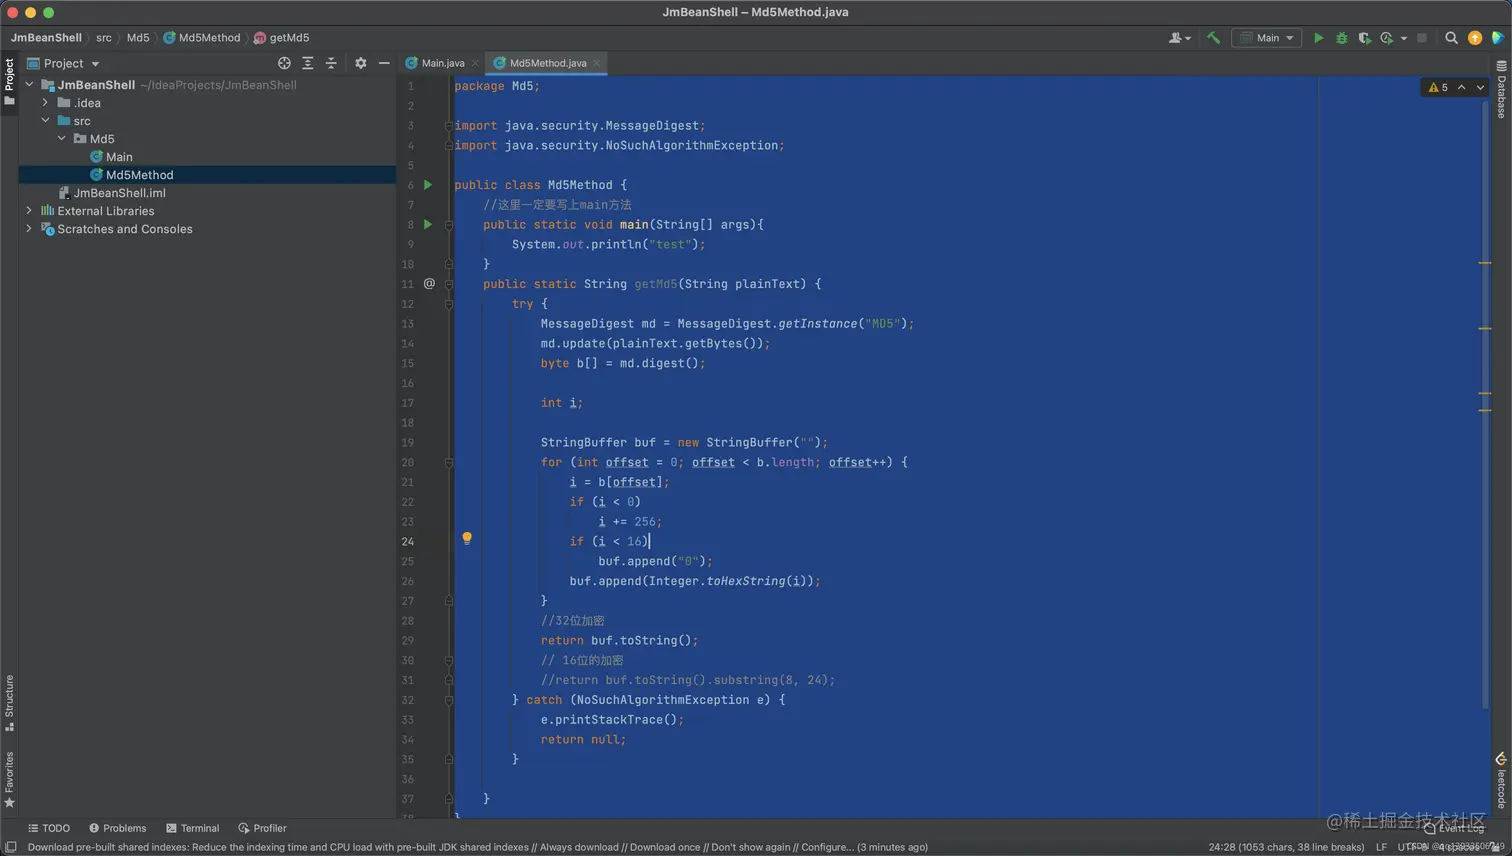1512x856 pixels.
Task: Toggle the Structure tool window stripe
Action: click(9, 703)
